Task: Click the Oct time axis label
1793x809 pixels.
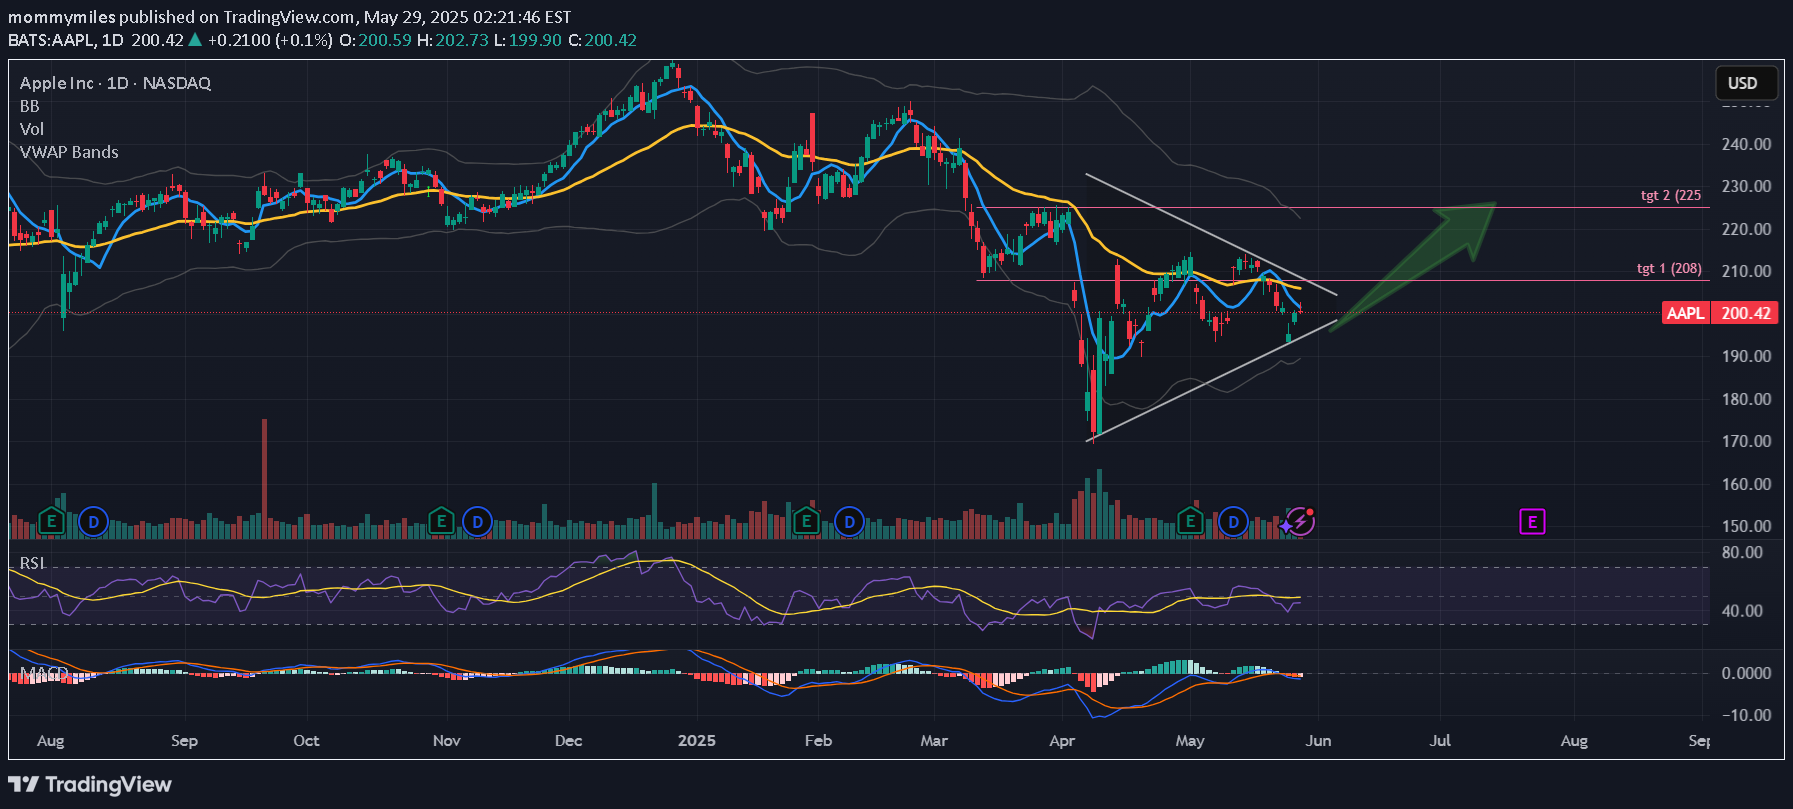Action: tap(306, 741)
